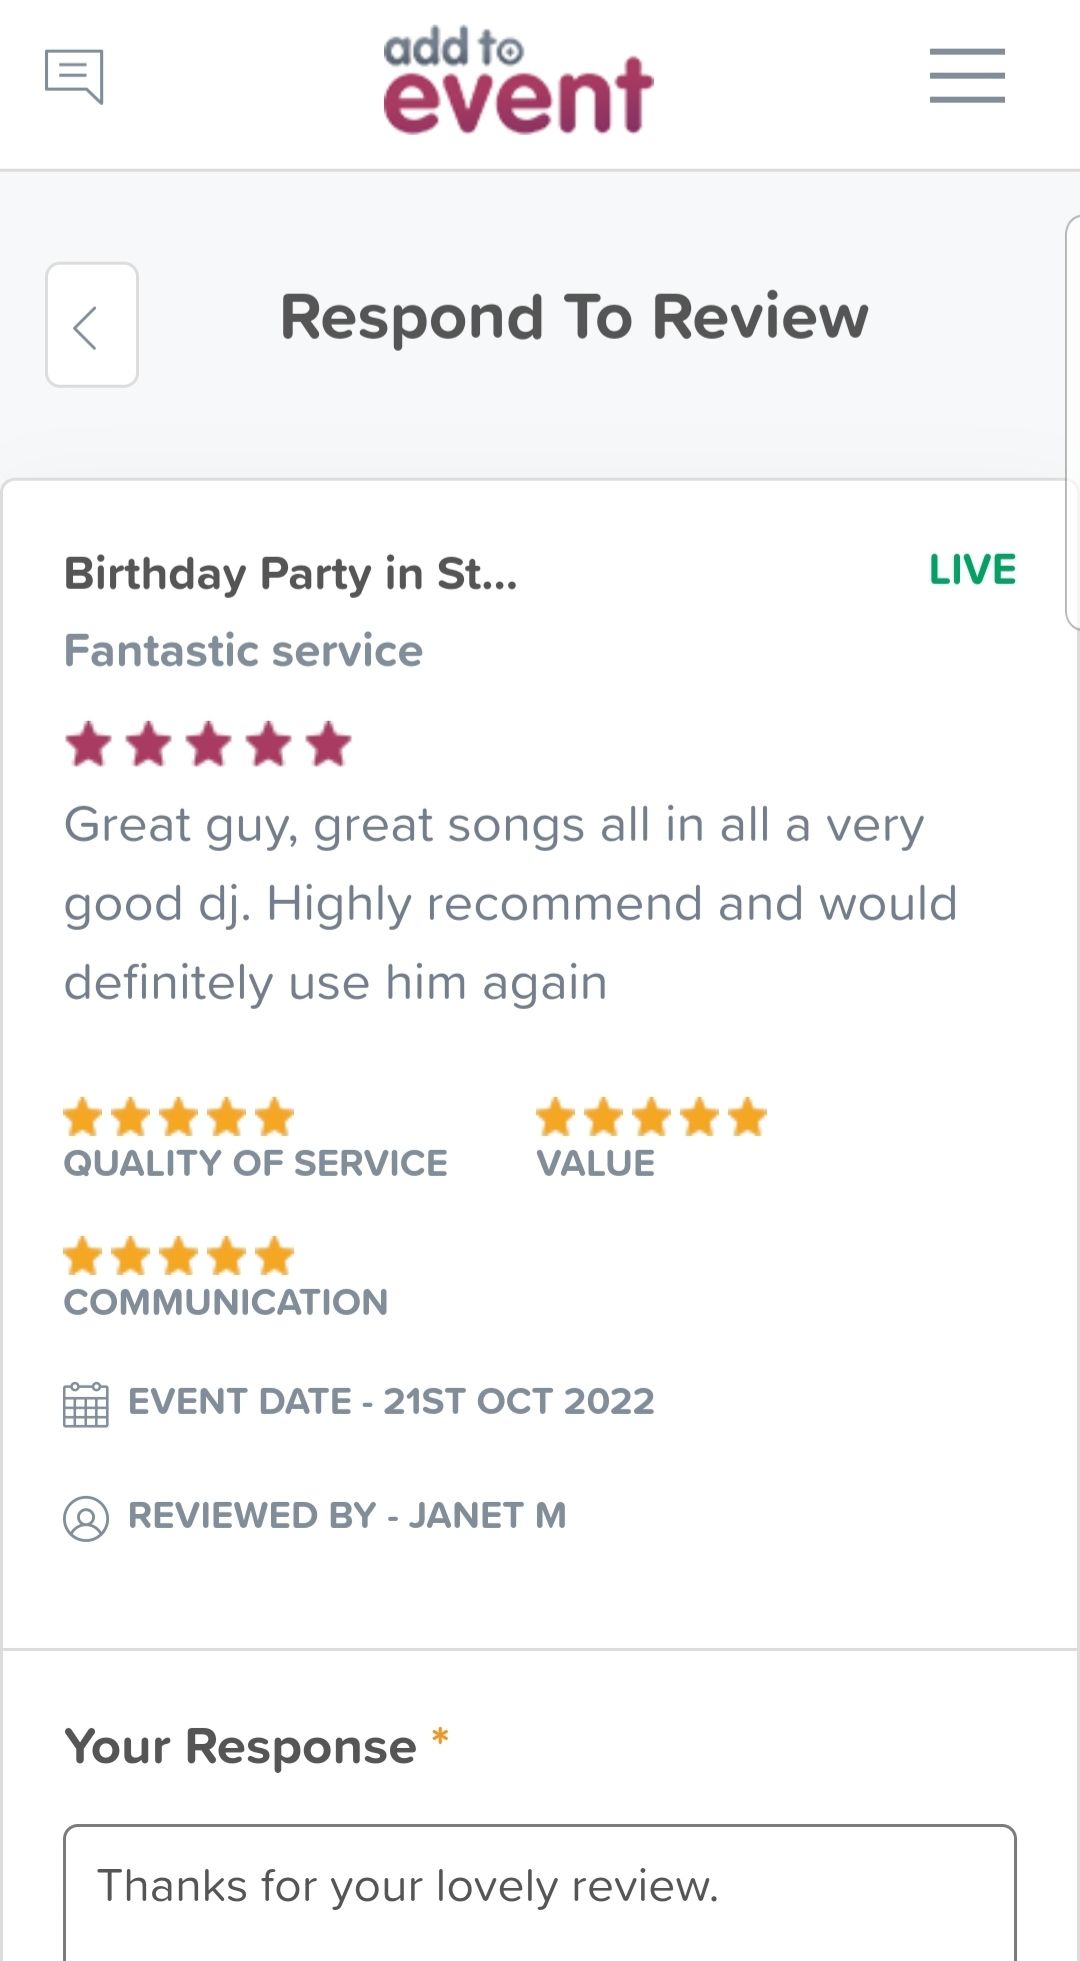
Task: Click the review body text paragraph
Action: click(511, 904)
